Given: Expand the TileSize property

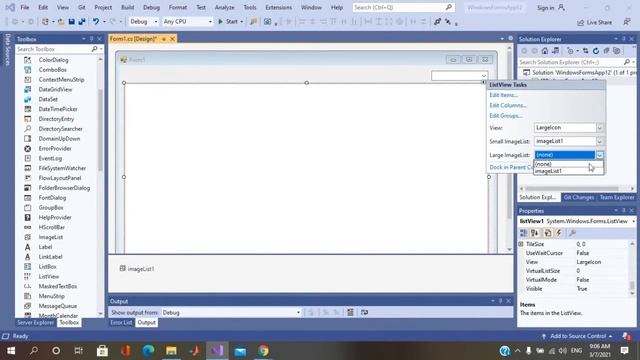Looking at the screenshot, I should pyautogui.click(x=521, y=244).
